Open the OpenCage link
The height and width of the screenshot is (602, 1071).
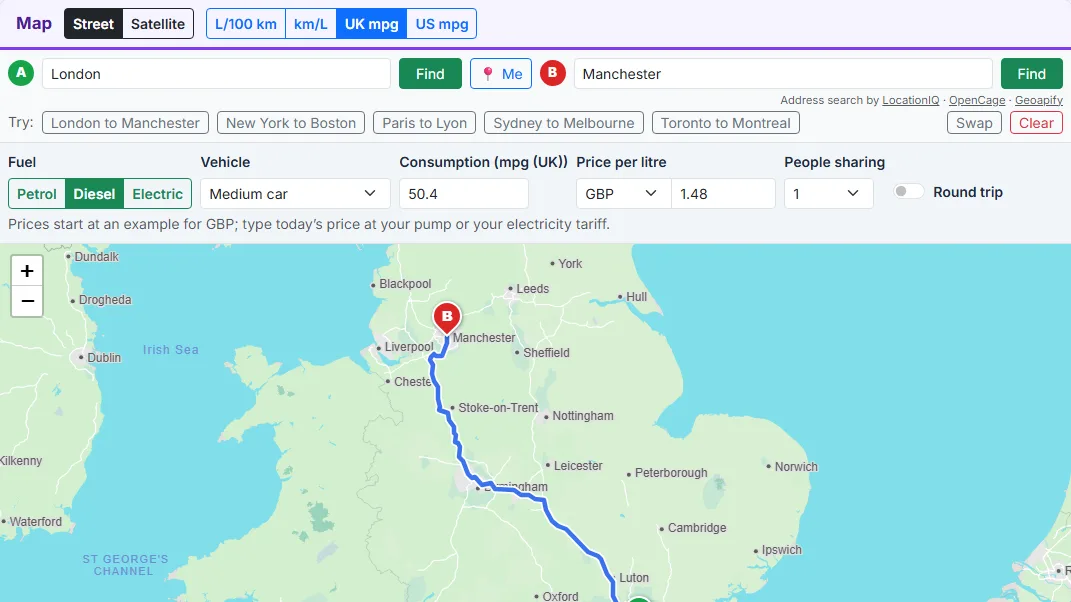(977, 100)
